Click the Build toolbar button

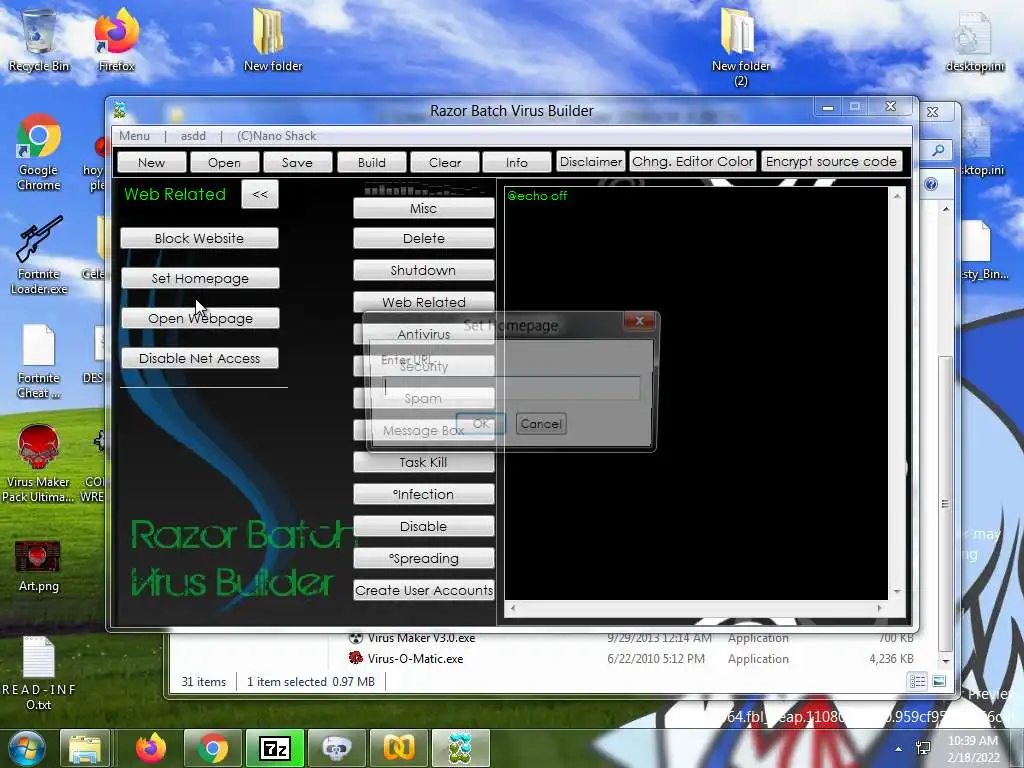tap(372, 163)
